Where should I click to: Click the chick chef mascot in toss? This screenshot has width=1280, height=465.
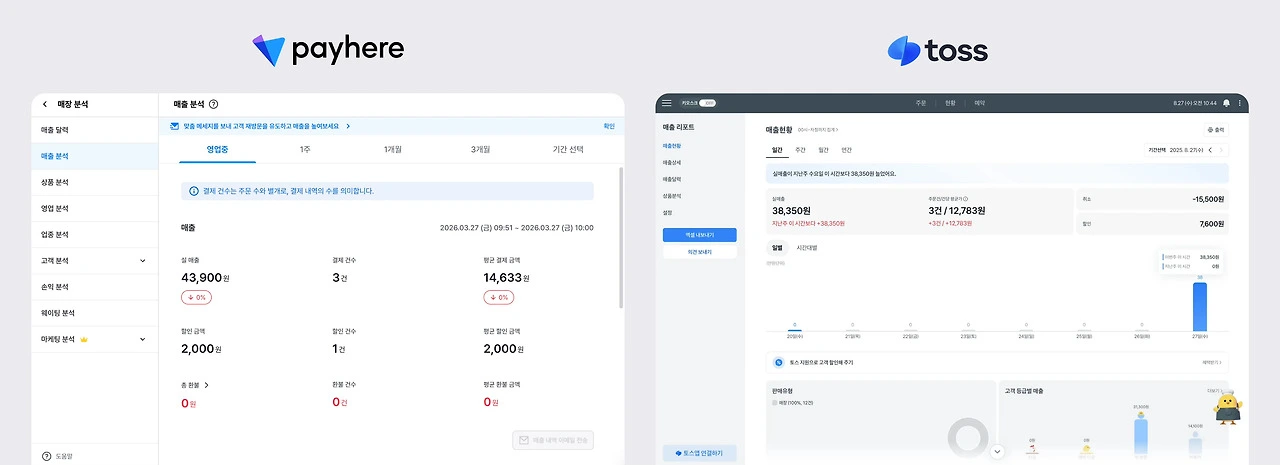point(1227,408)
